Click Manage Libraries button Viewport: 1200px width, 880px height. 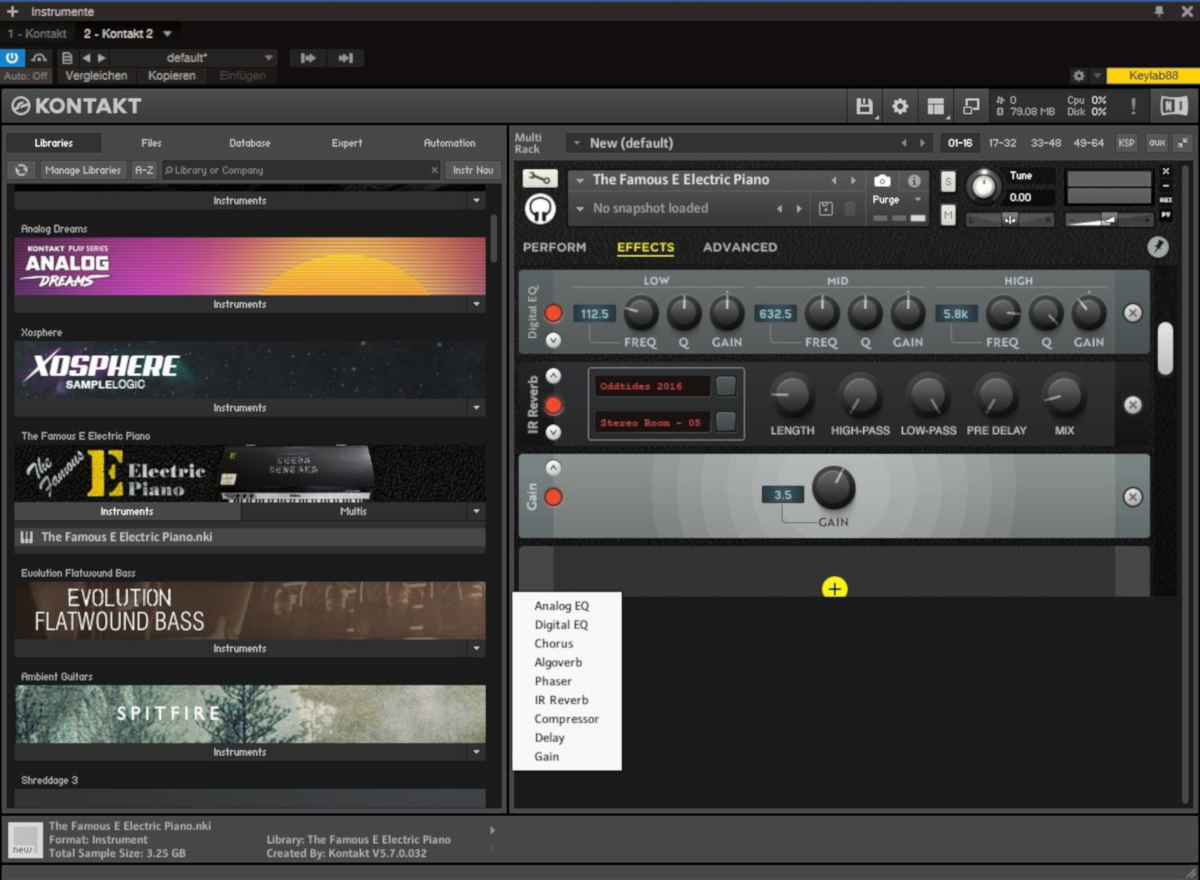click(82, 170)
